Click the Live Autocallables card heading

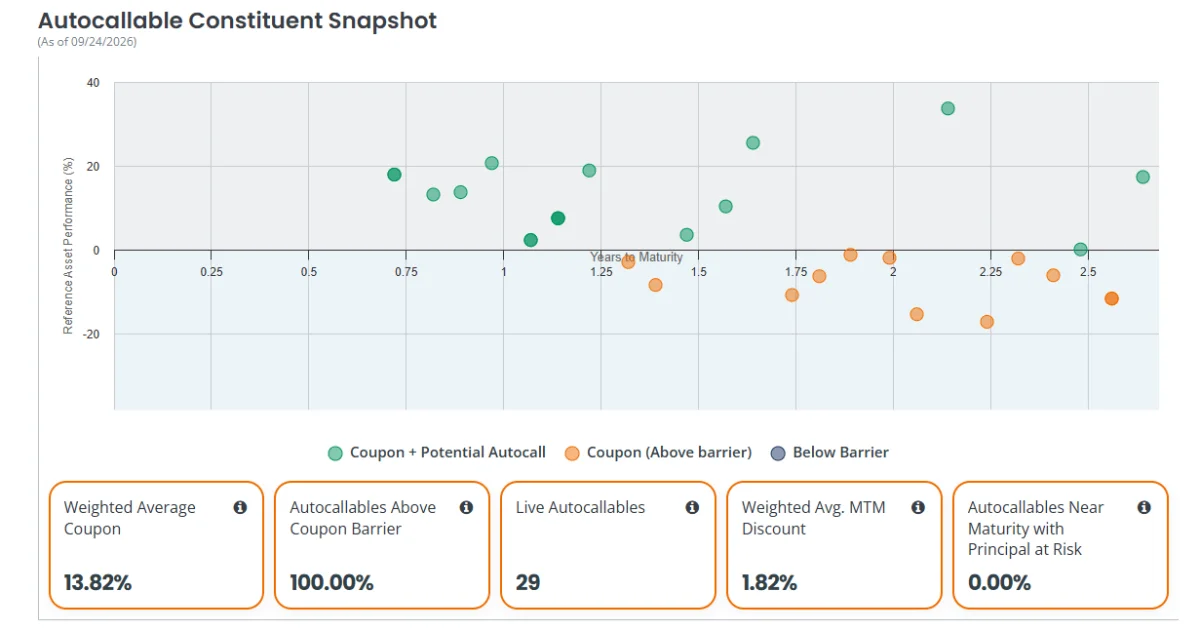581,508
